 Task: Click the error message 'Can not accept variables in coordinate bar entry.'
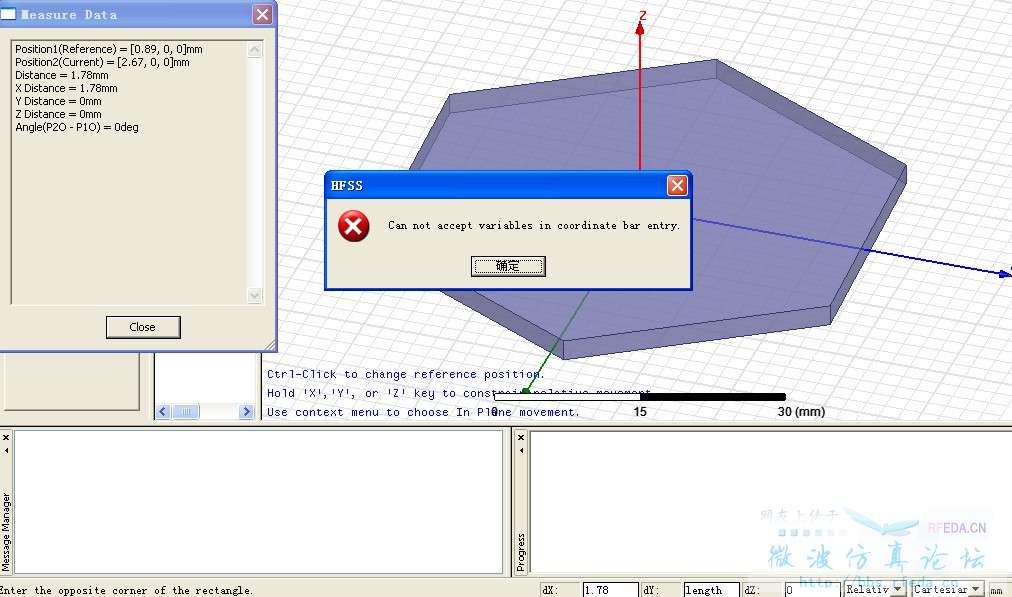pos(534,225)
